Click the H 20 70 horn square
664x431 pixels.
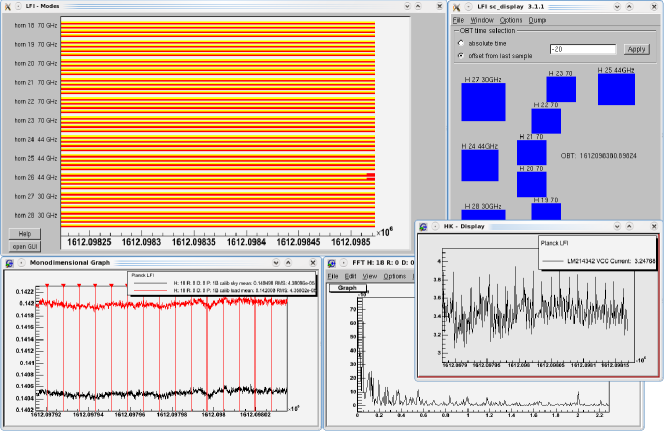click(x=531, y=184)
